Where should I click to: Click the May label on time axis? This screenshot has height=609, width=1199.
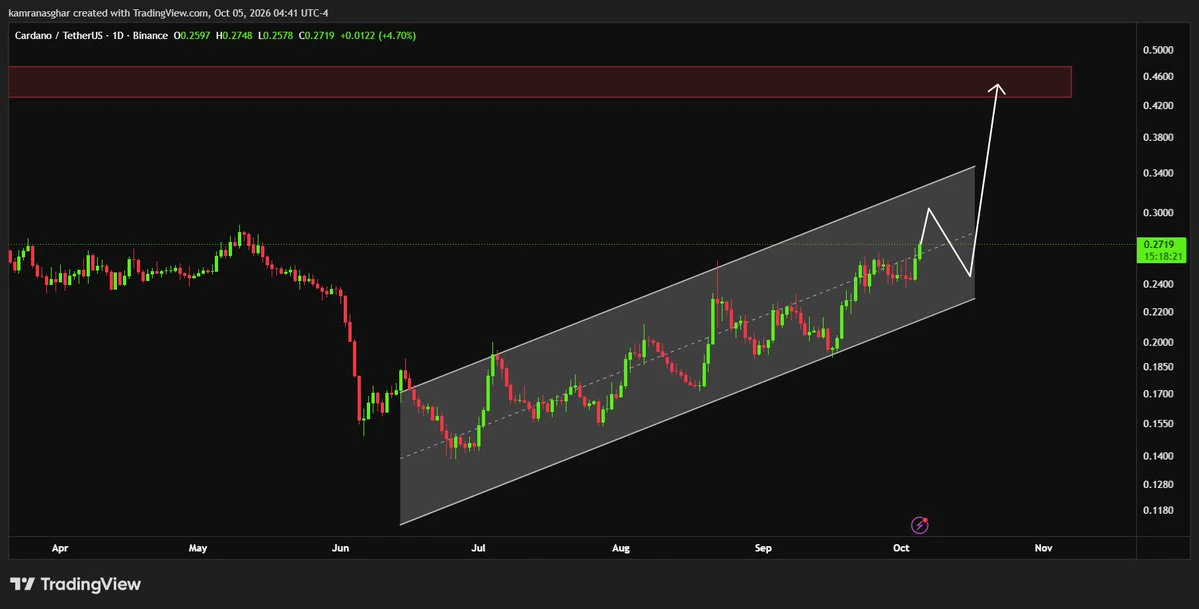pyautogui.click(x=198, y=549)
